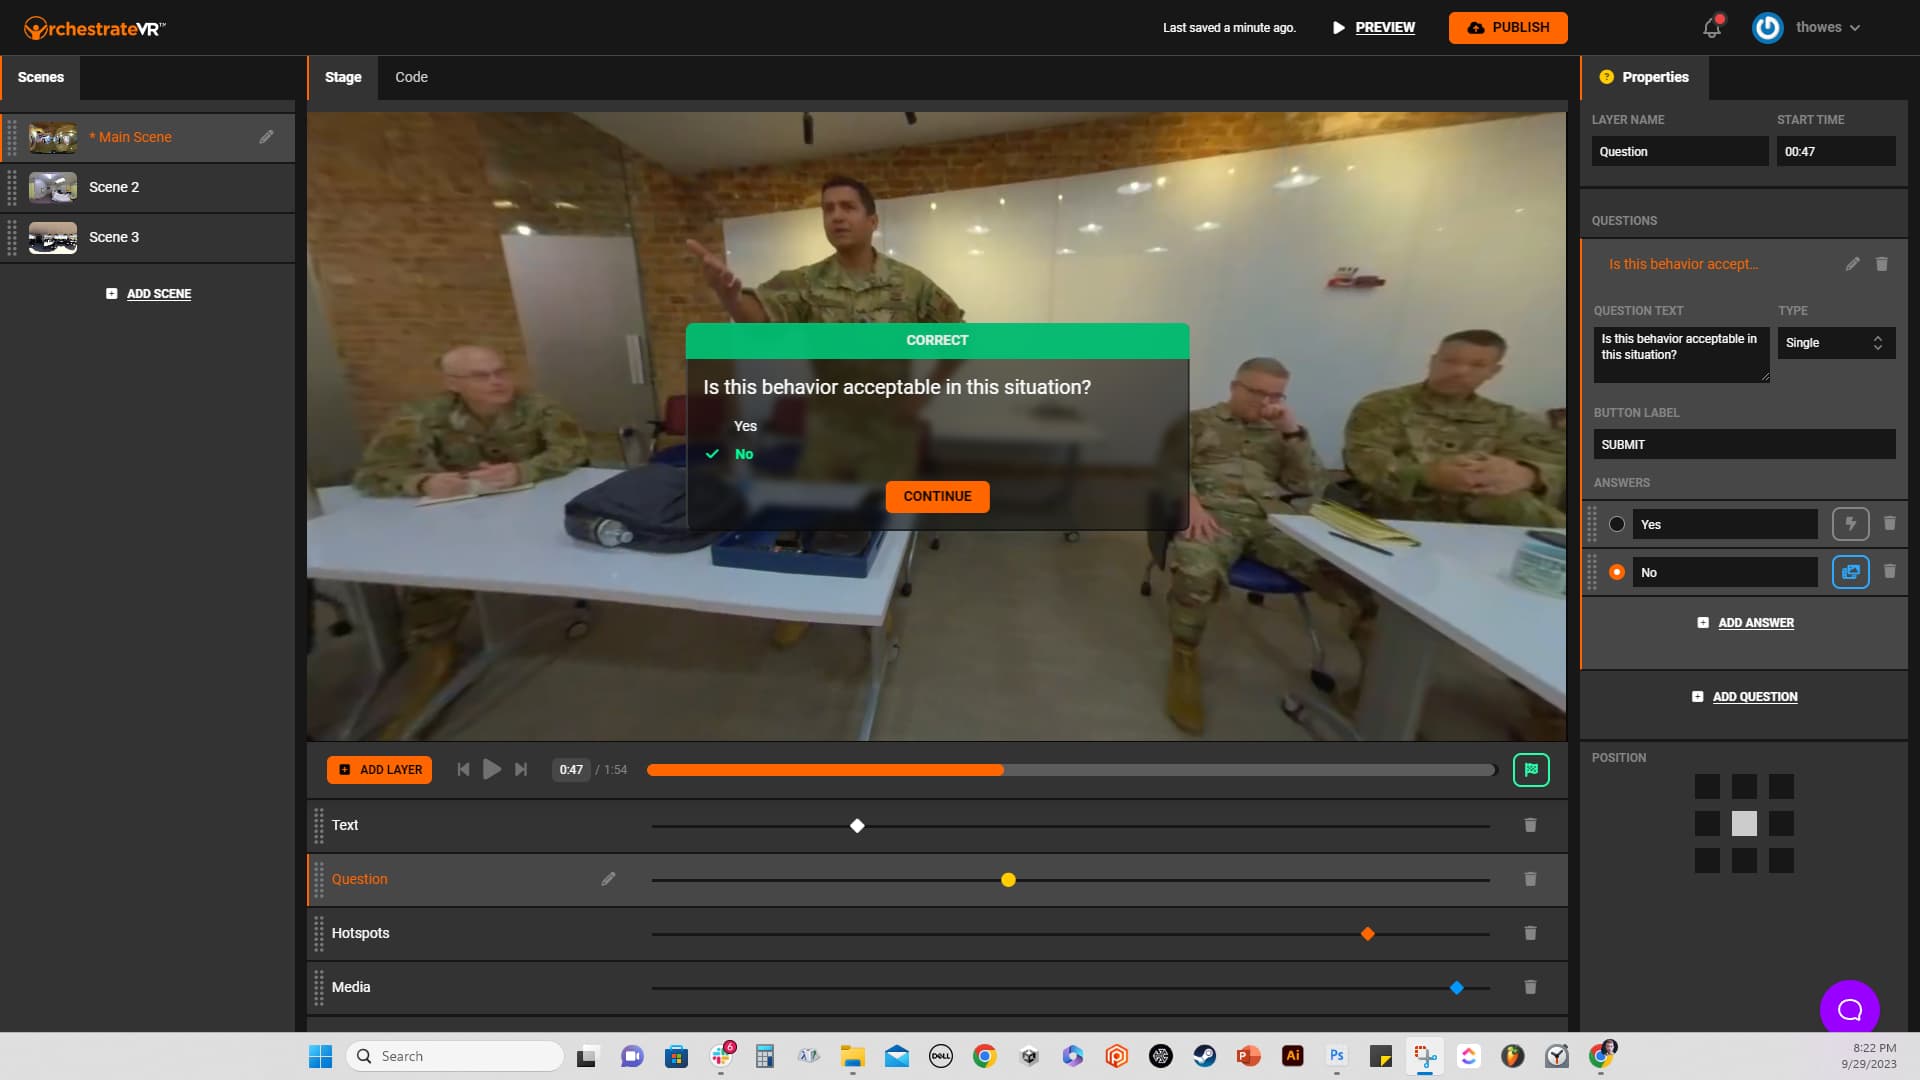Click the notification bell icon
Screen dimensions: 1920x1080
(1712, 28)
